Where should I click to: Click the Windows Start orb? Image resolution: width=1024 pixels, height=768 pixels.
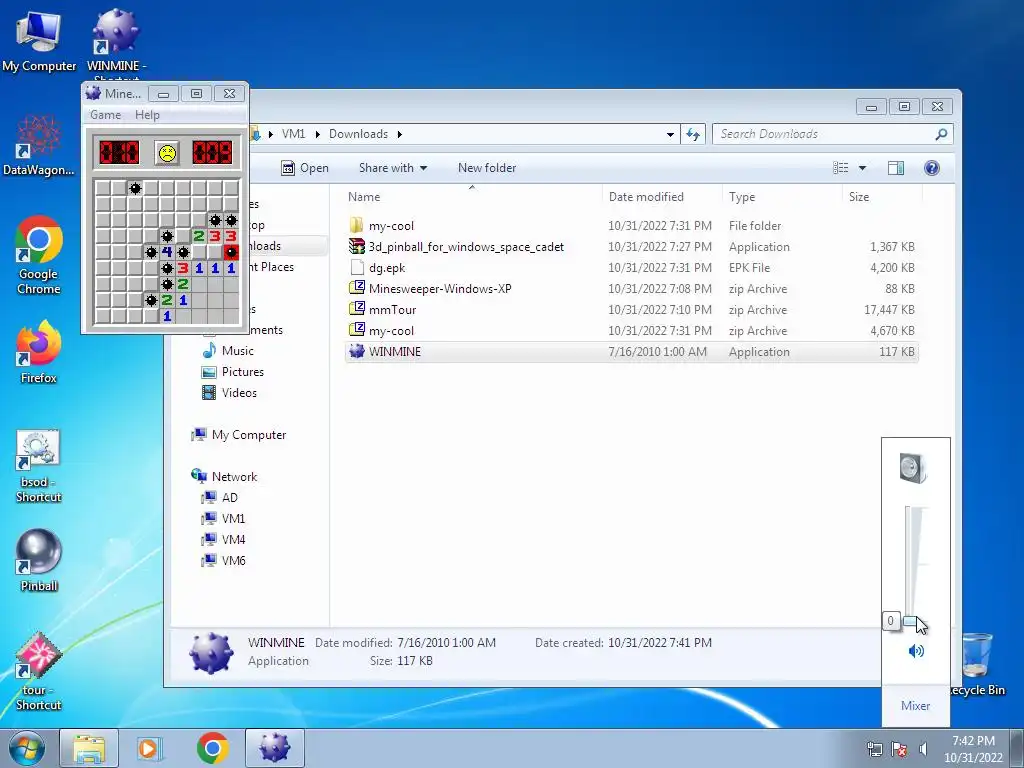[27, 748]
